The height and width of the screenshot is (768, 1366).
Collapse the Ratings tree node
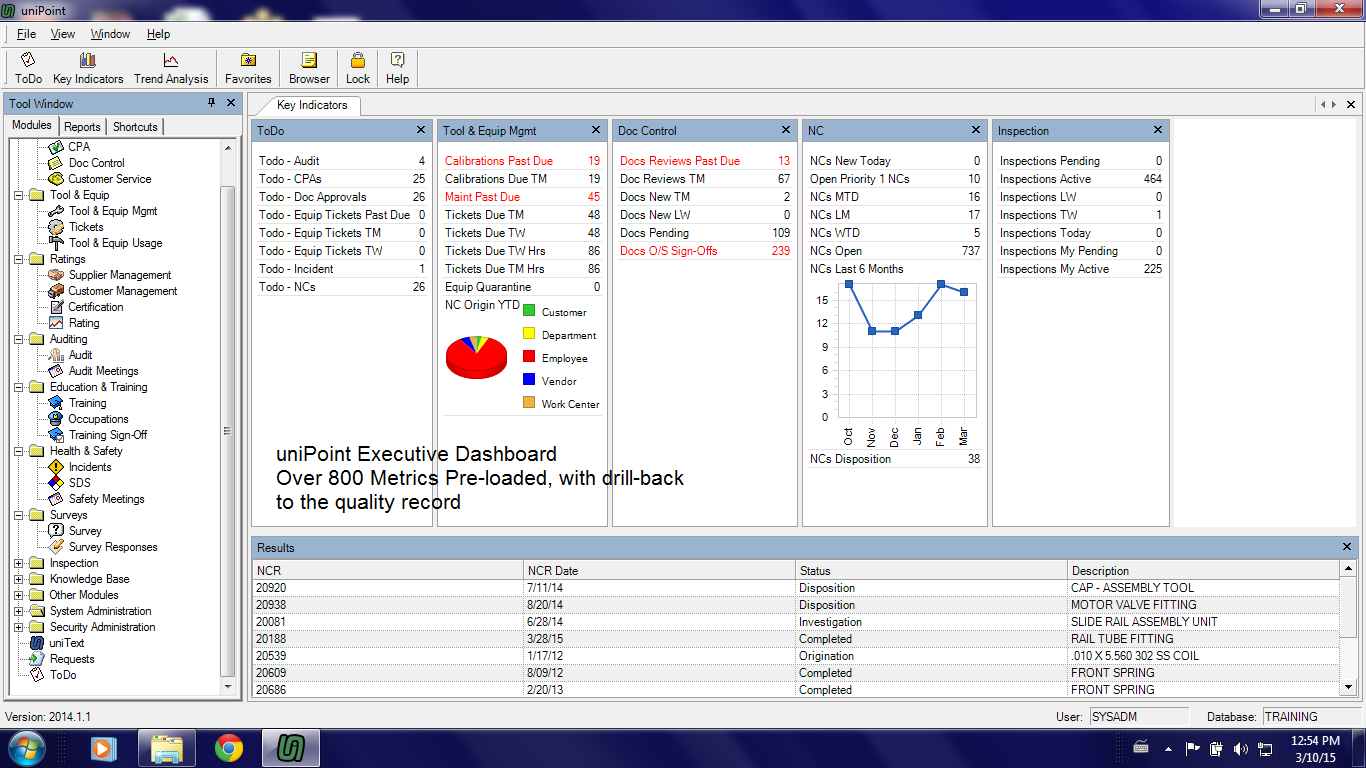click(19, 259)
